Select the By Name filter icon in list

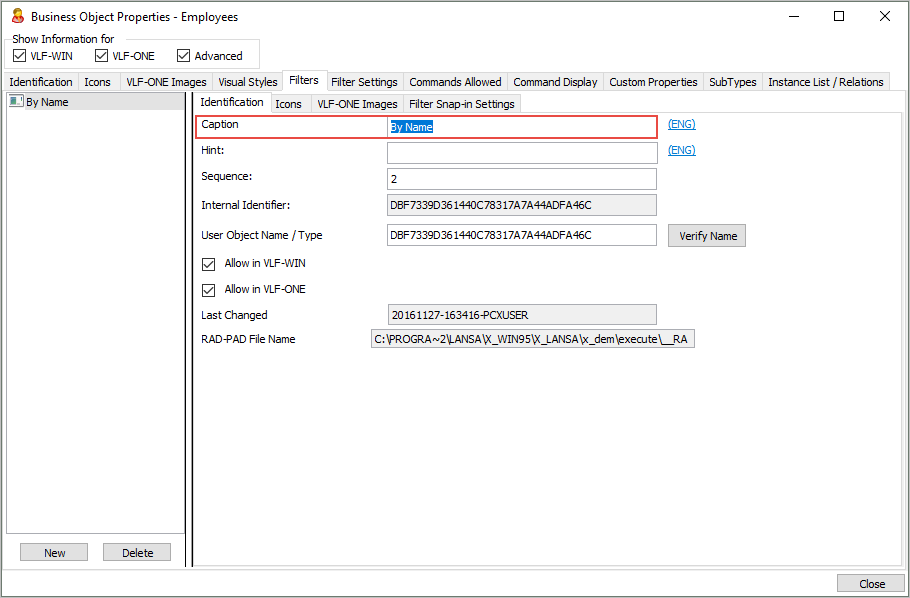pos(16,101)
